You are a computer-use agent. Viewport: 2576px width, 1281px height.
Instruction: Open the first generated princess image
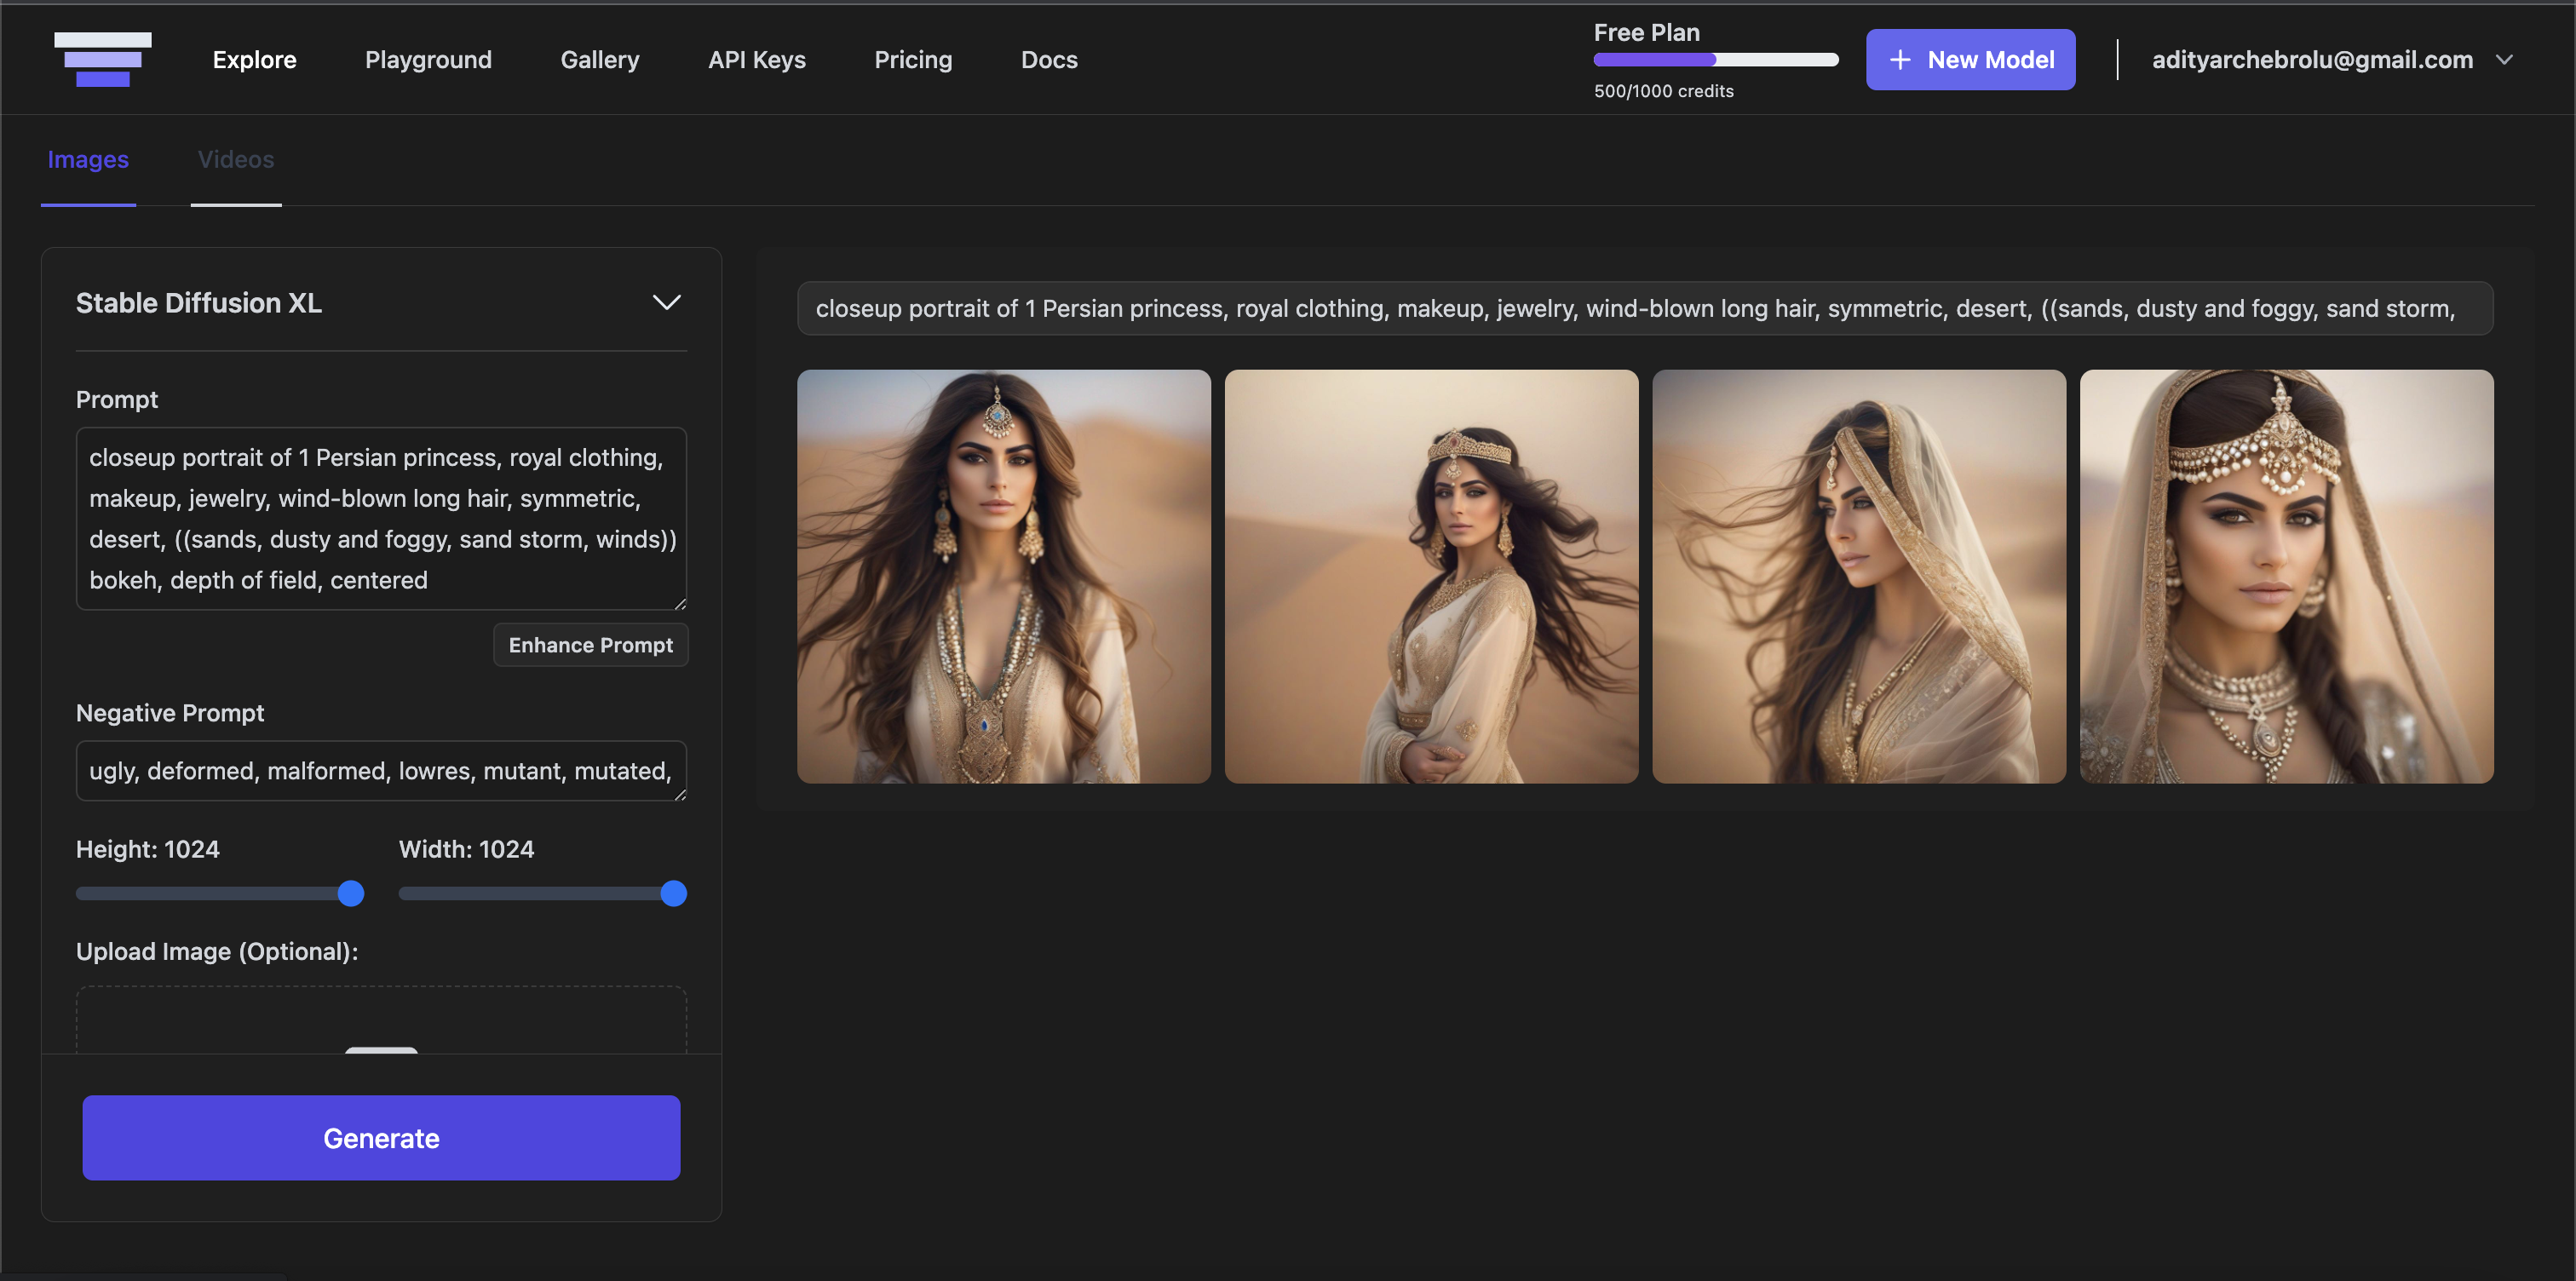point(1003,577)
